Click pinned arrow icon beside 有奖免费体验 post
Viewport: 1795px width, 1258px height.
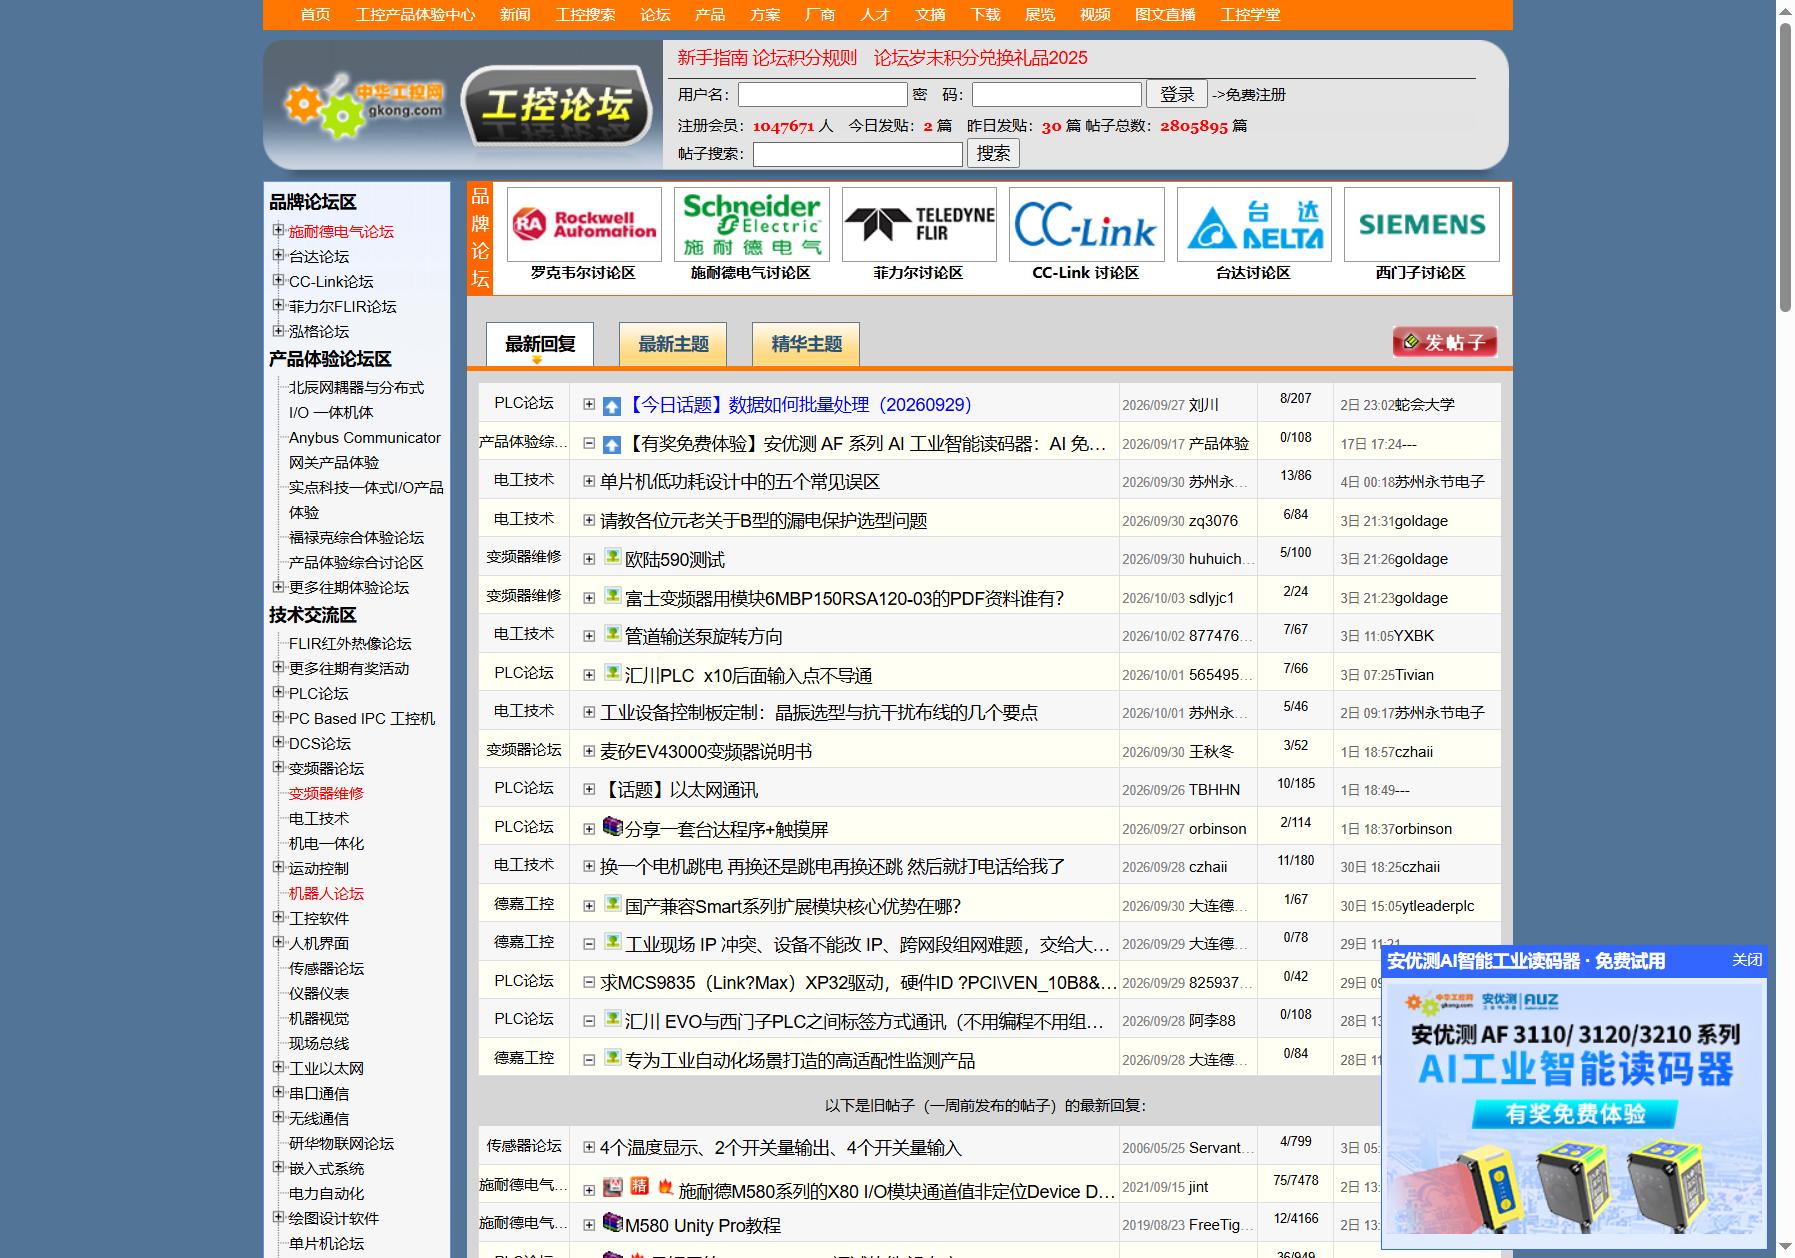(x=612, y=445)
